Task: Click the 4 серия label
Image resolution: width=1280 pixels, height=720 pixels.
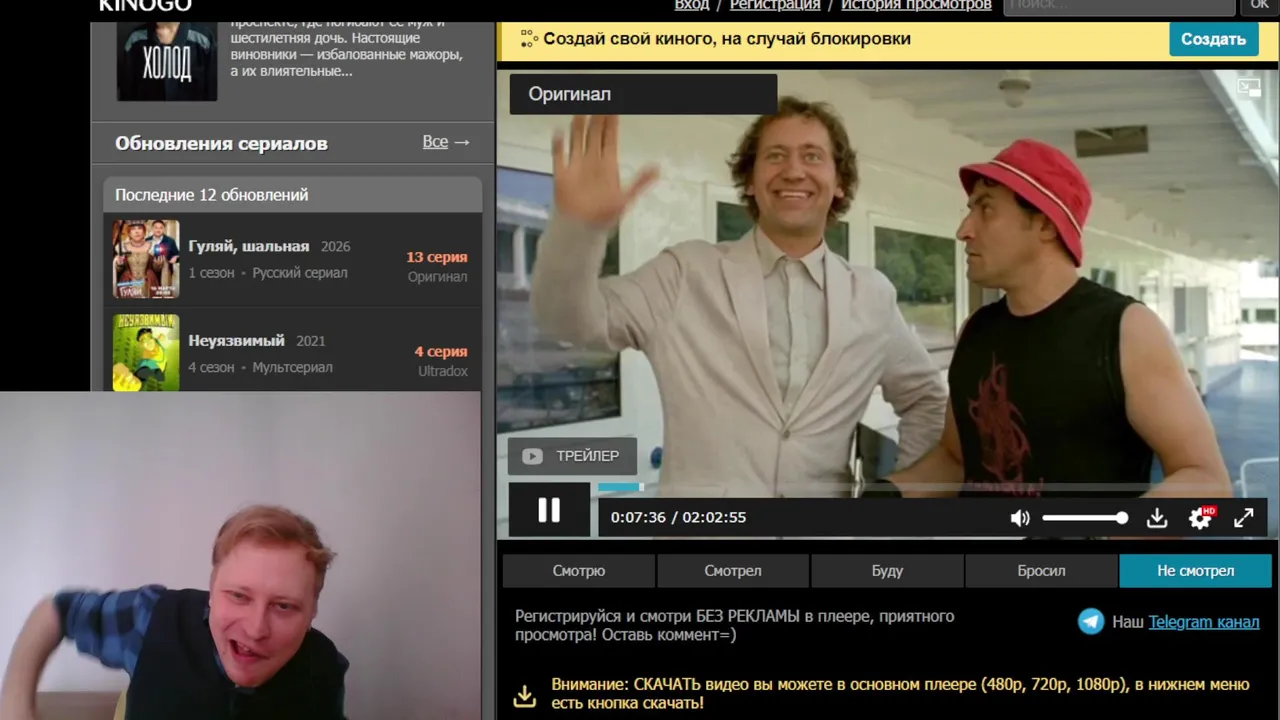Action: coord(441,352)
